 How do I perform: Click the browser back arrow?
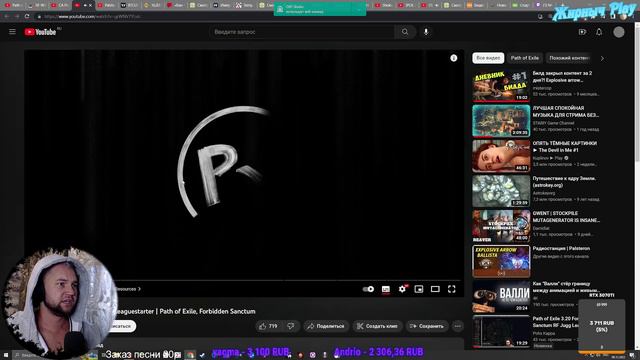(7, 16)
